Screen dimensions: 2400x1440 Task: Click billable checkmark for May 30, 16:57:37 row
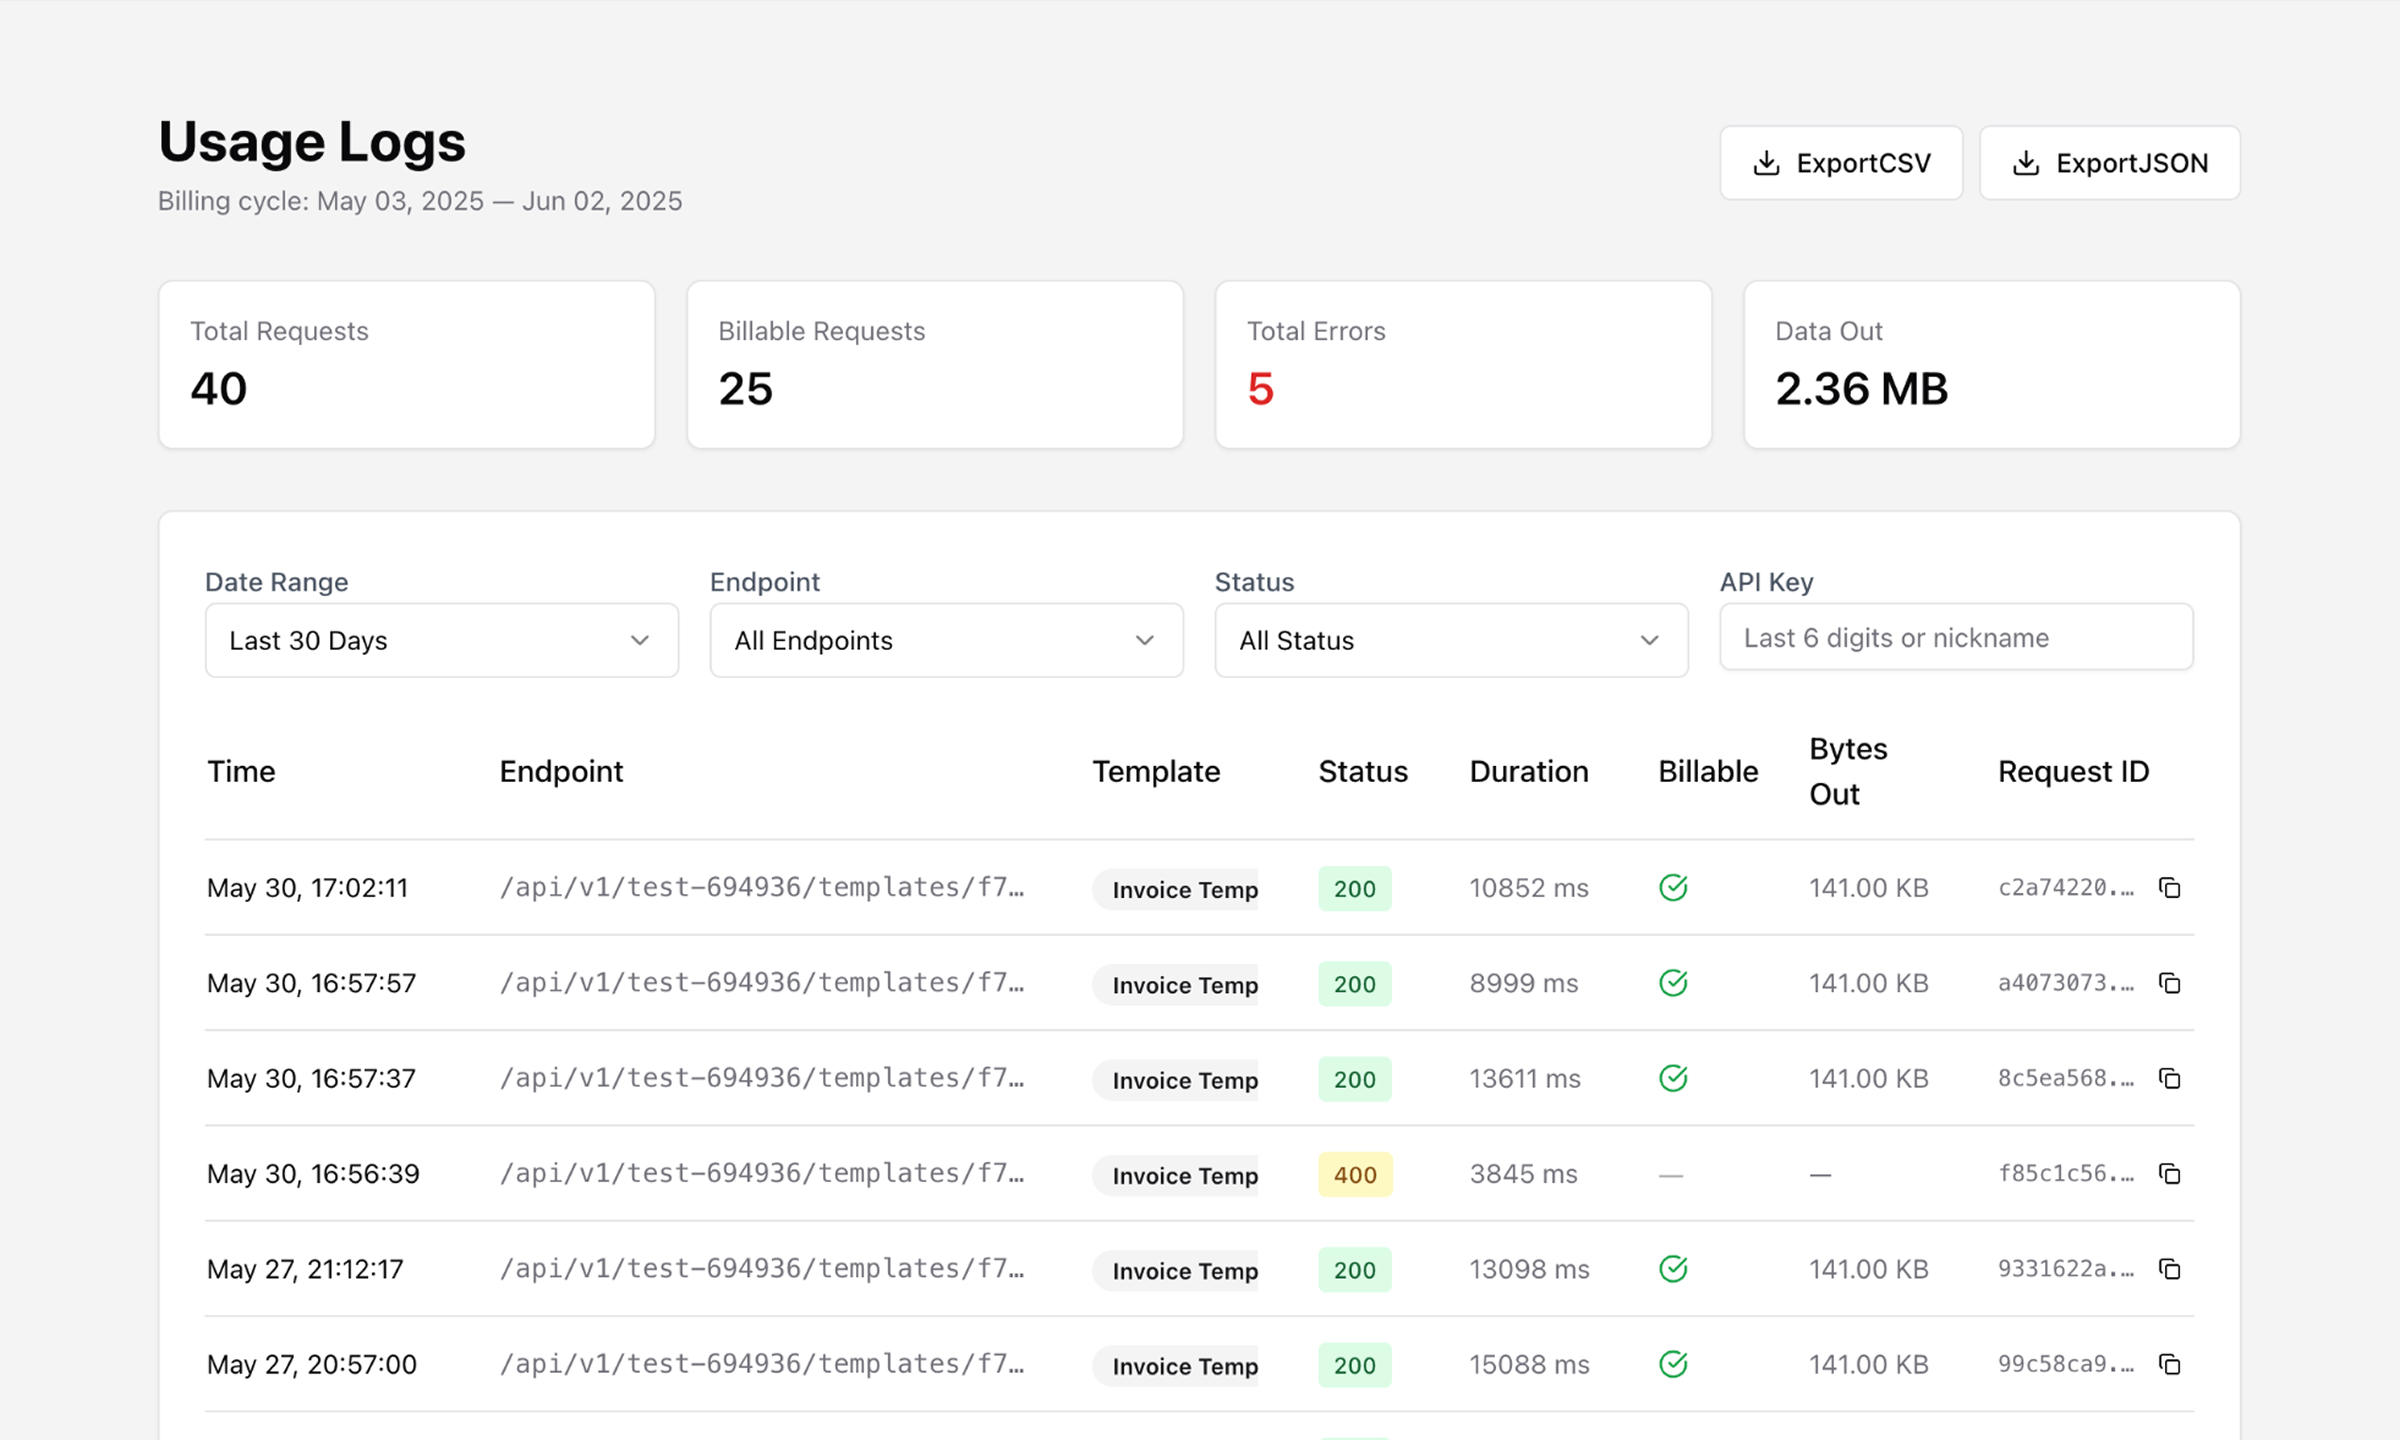pos(1673,1078)
